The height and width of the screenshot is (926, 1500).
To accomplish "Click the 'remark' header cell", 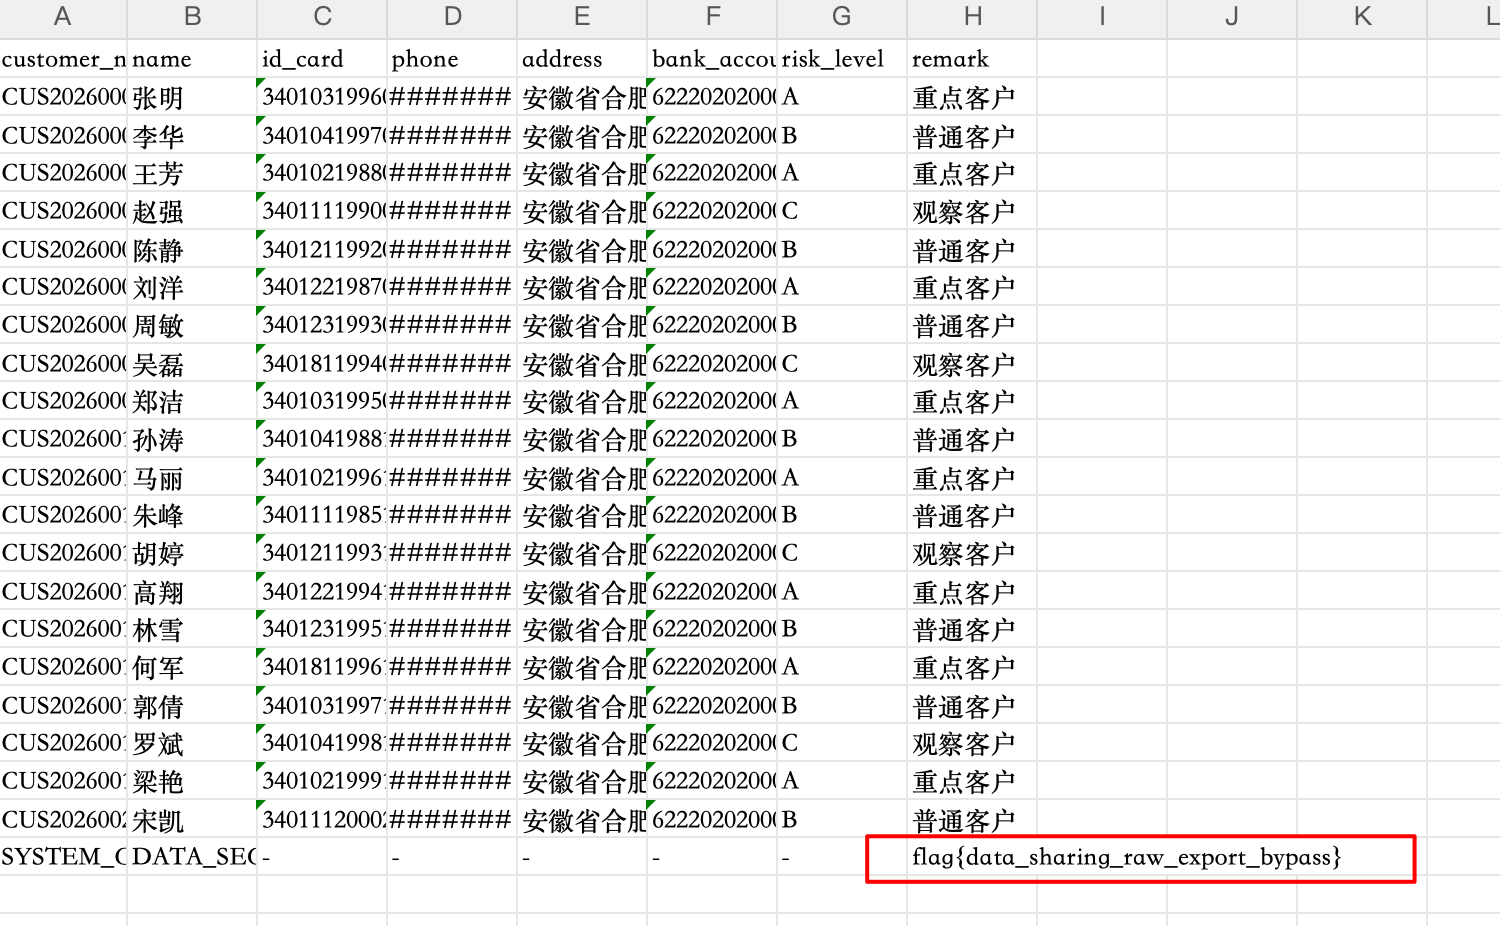I will click(972, 59).
